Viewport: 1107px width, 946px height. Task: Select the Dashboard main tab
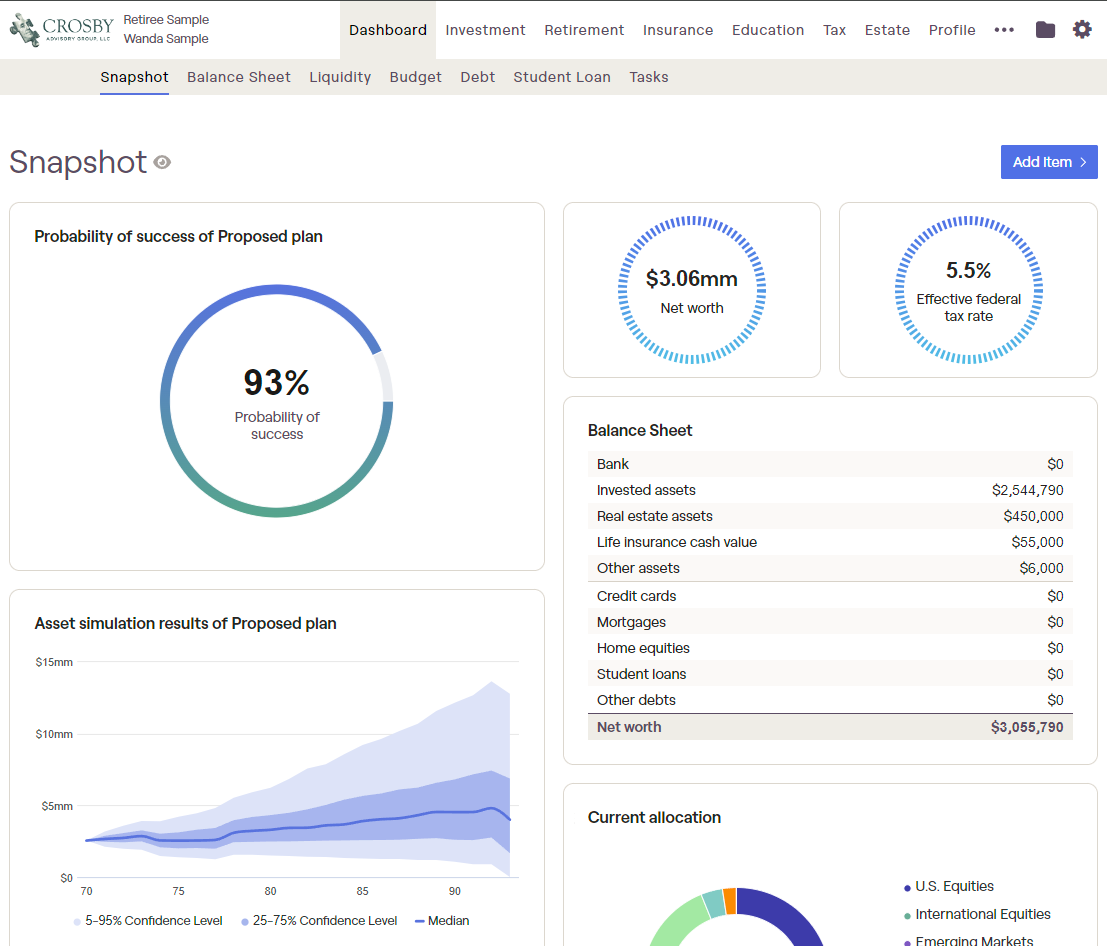[x=388, y=30]
